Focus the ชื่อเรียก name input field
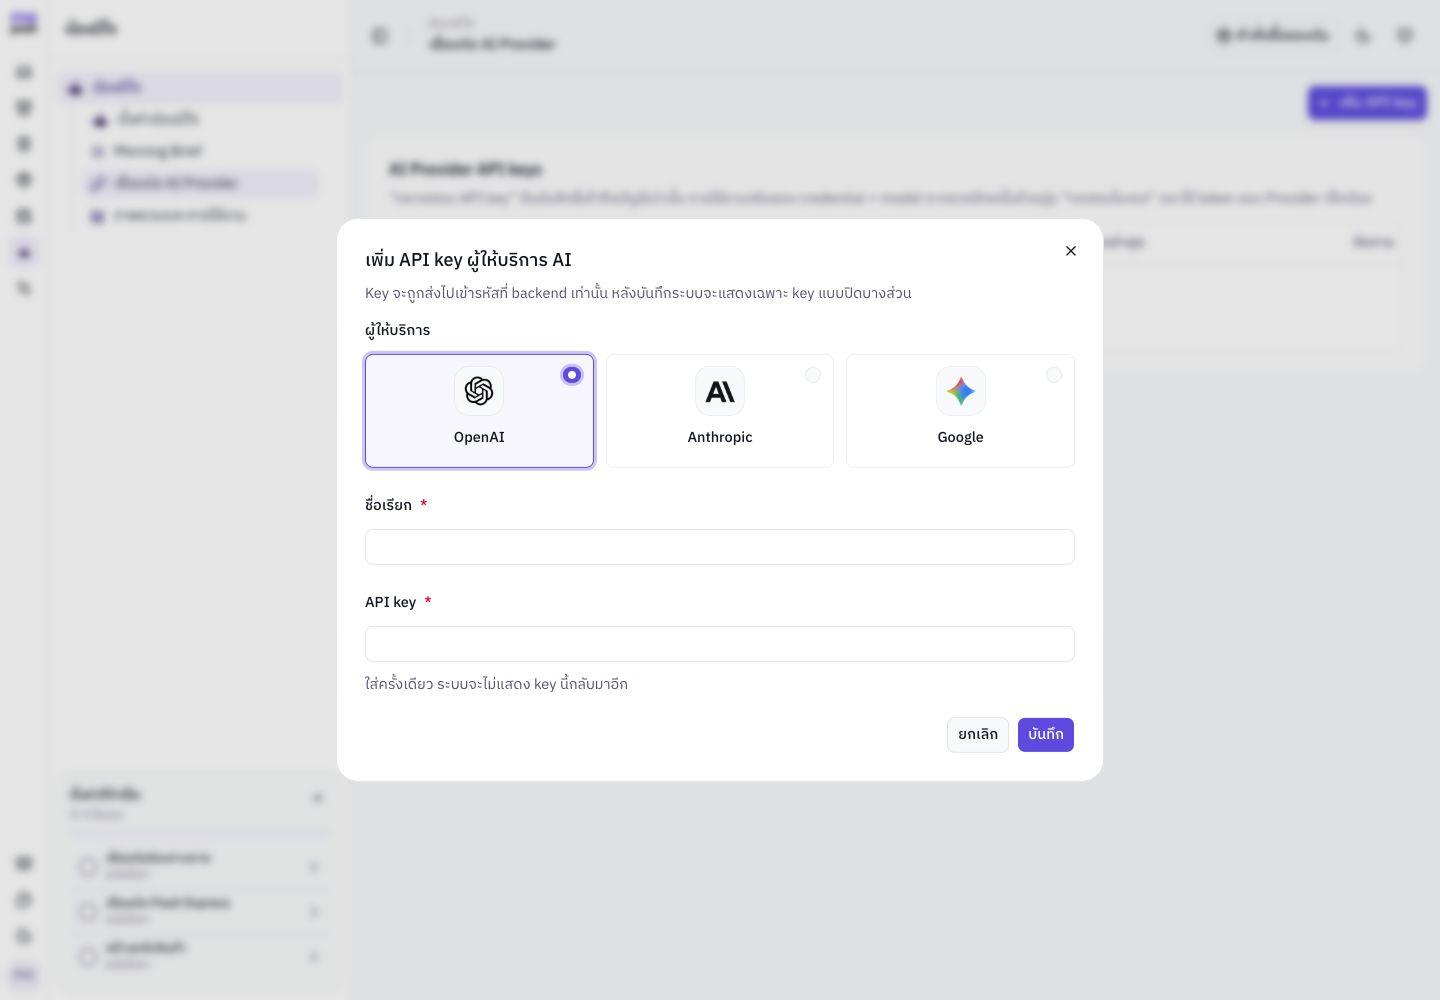This screenshot has height=1000, width=1440. (720, 547)
